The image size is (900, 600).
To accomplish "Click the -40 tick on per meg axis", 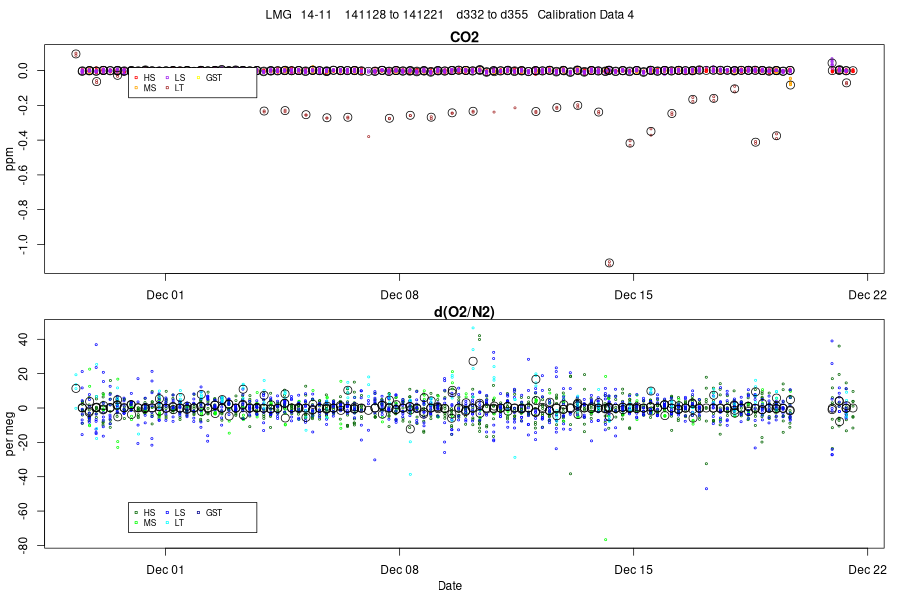I will (x=24, y=477).
